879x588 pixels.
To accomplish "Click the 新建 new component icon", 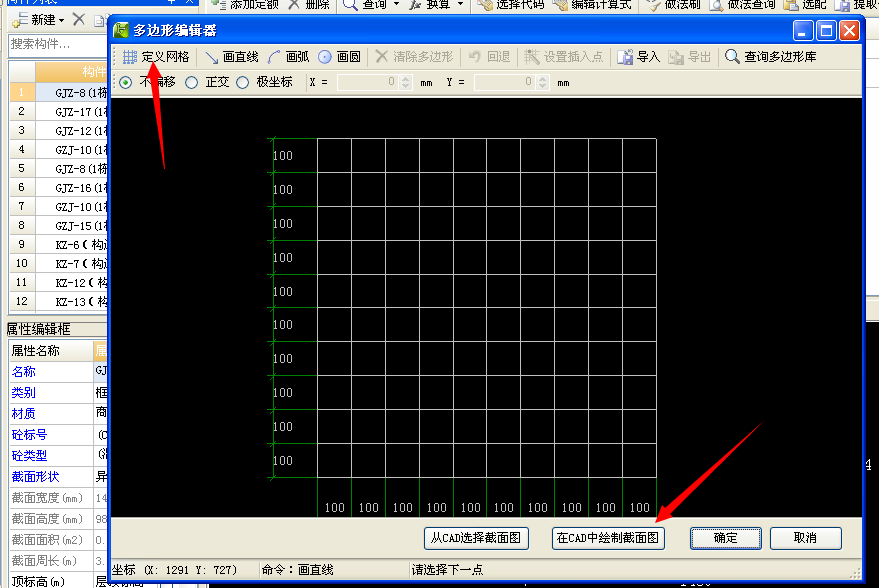I will coord(20,20).
